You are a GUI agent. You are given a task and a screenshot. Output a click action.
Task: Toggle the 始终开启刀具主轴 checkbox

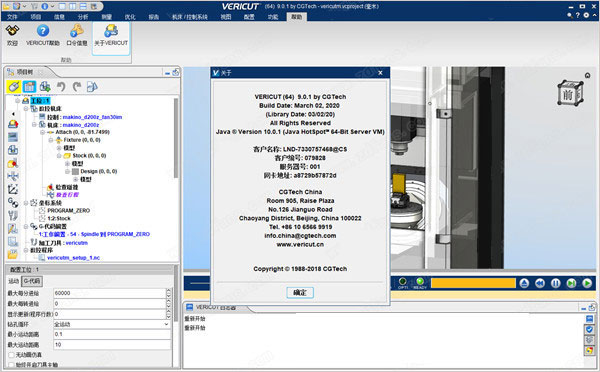click(x=11, y=365)
